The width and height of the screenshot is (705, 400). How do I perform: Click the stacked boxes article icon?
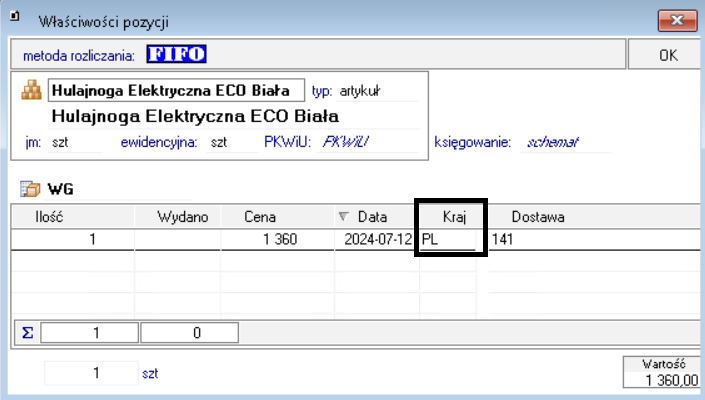[x=32, y=90]
